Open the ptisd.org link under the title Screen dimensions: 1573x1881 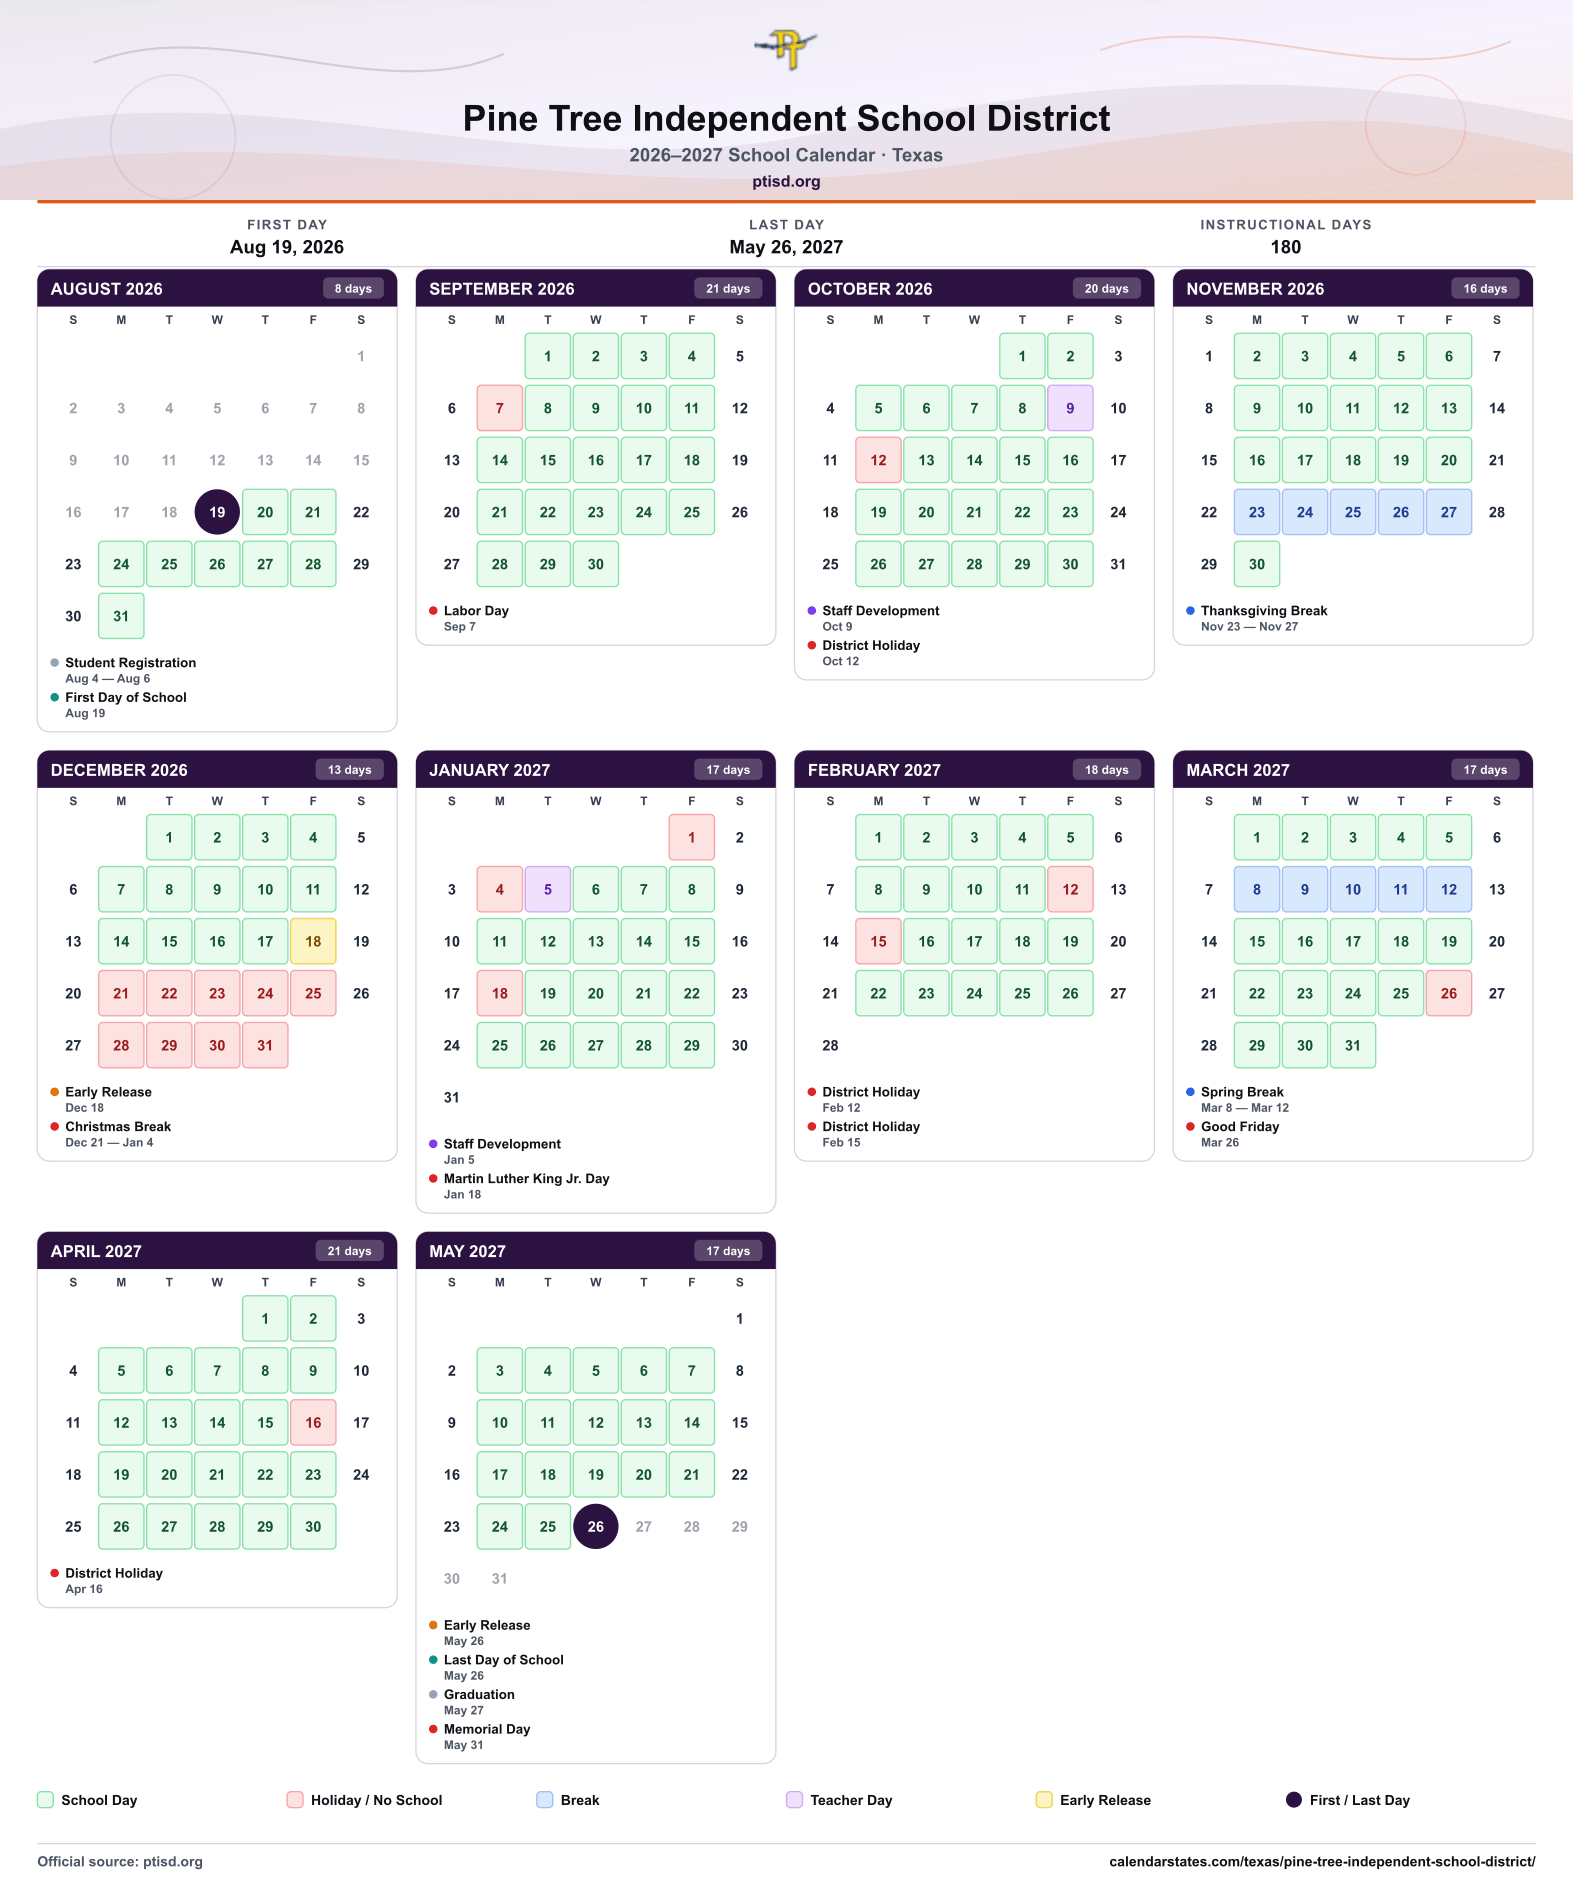pyautogui.click(x=786, y=181)
